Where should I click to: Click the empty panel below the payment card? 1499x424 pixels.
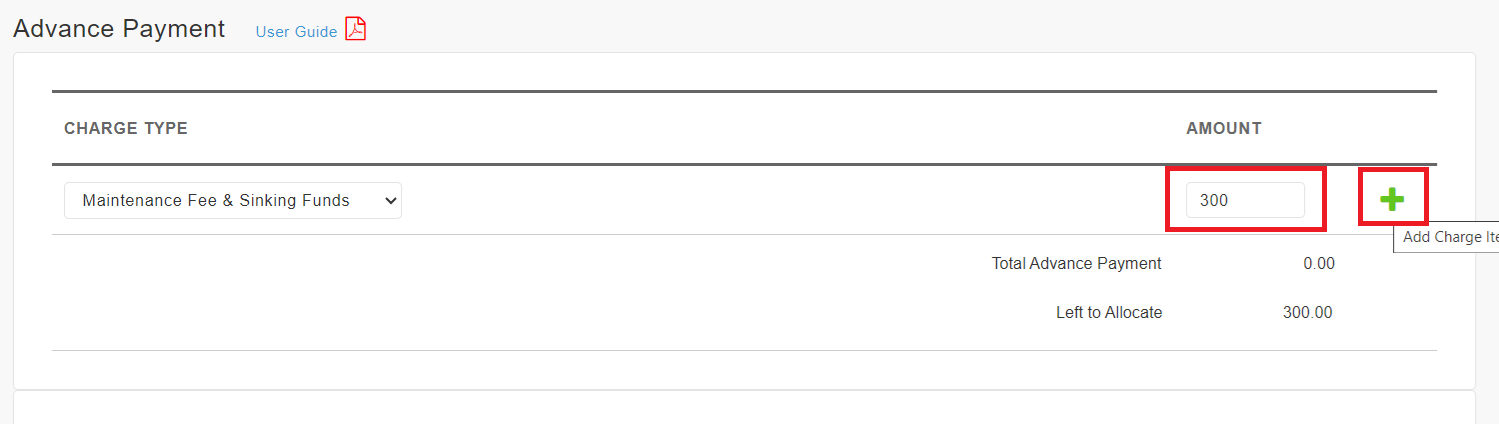pyautogui.click(x=744, y=407)
